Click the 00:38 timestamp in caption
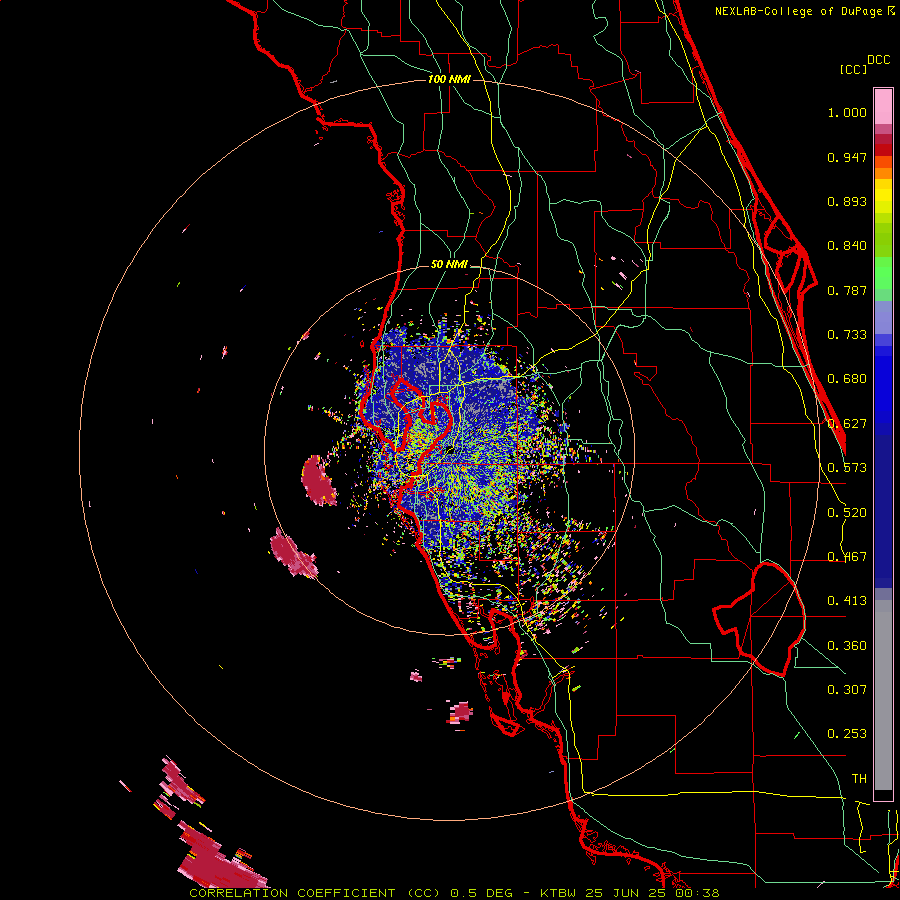Screen dimensions: 900x900 click(695, 893)
